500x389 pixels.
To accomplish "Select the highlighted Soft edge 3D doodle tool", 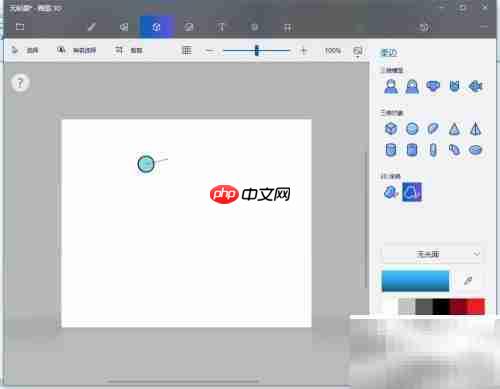I will point(412,192).
